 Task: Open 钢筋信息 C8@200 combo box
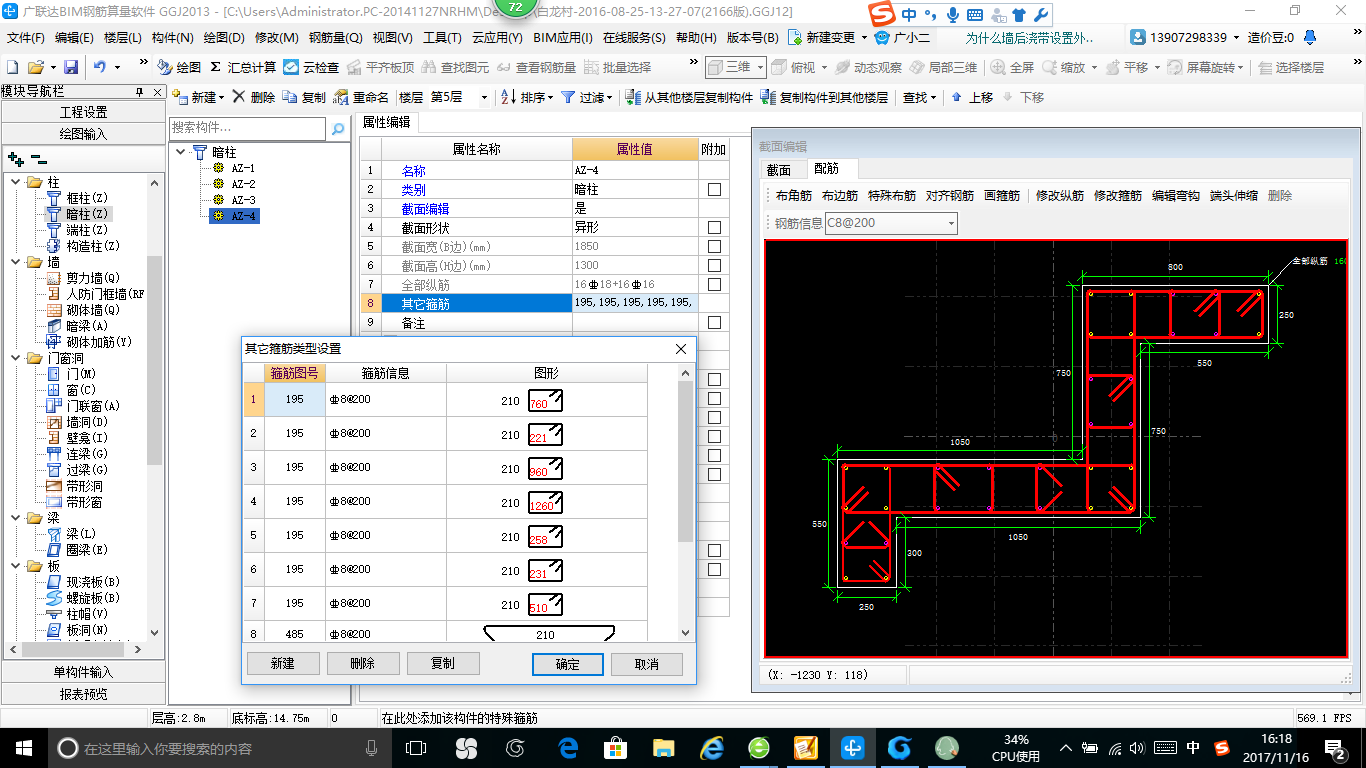891,223
